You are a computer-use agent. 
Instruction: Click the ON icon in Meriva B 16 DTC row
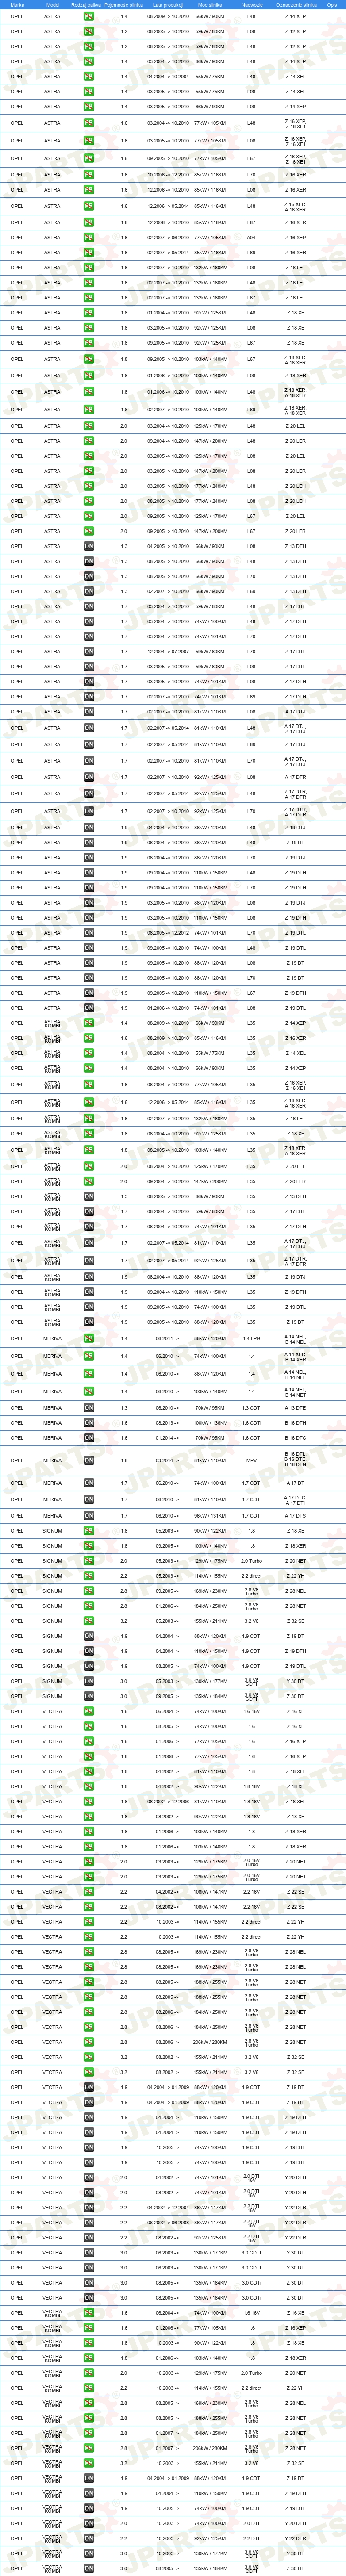coord(88,1438)
